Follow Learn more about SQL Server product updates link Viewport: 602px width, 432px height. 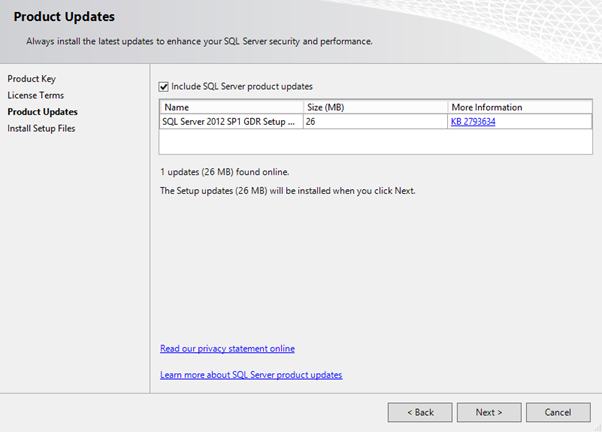click(x=251, y=375)
